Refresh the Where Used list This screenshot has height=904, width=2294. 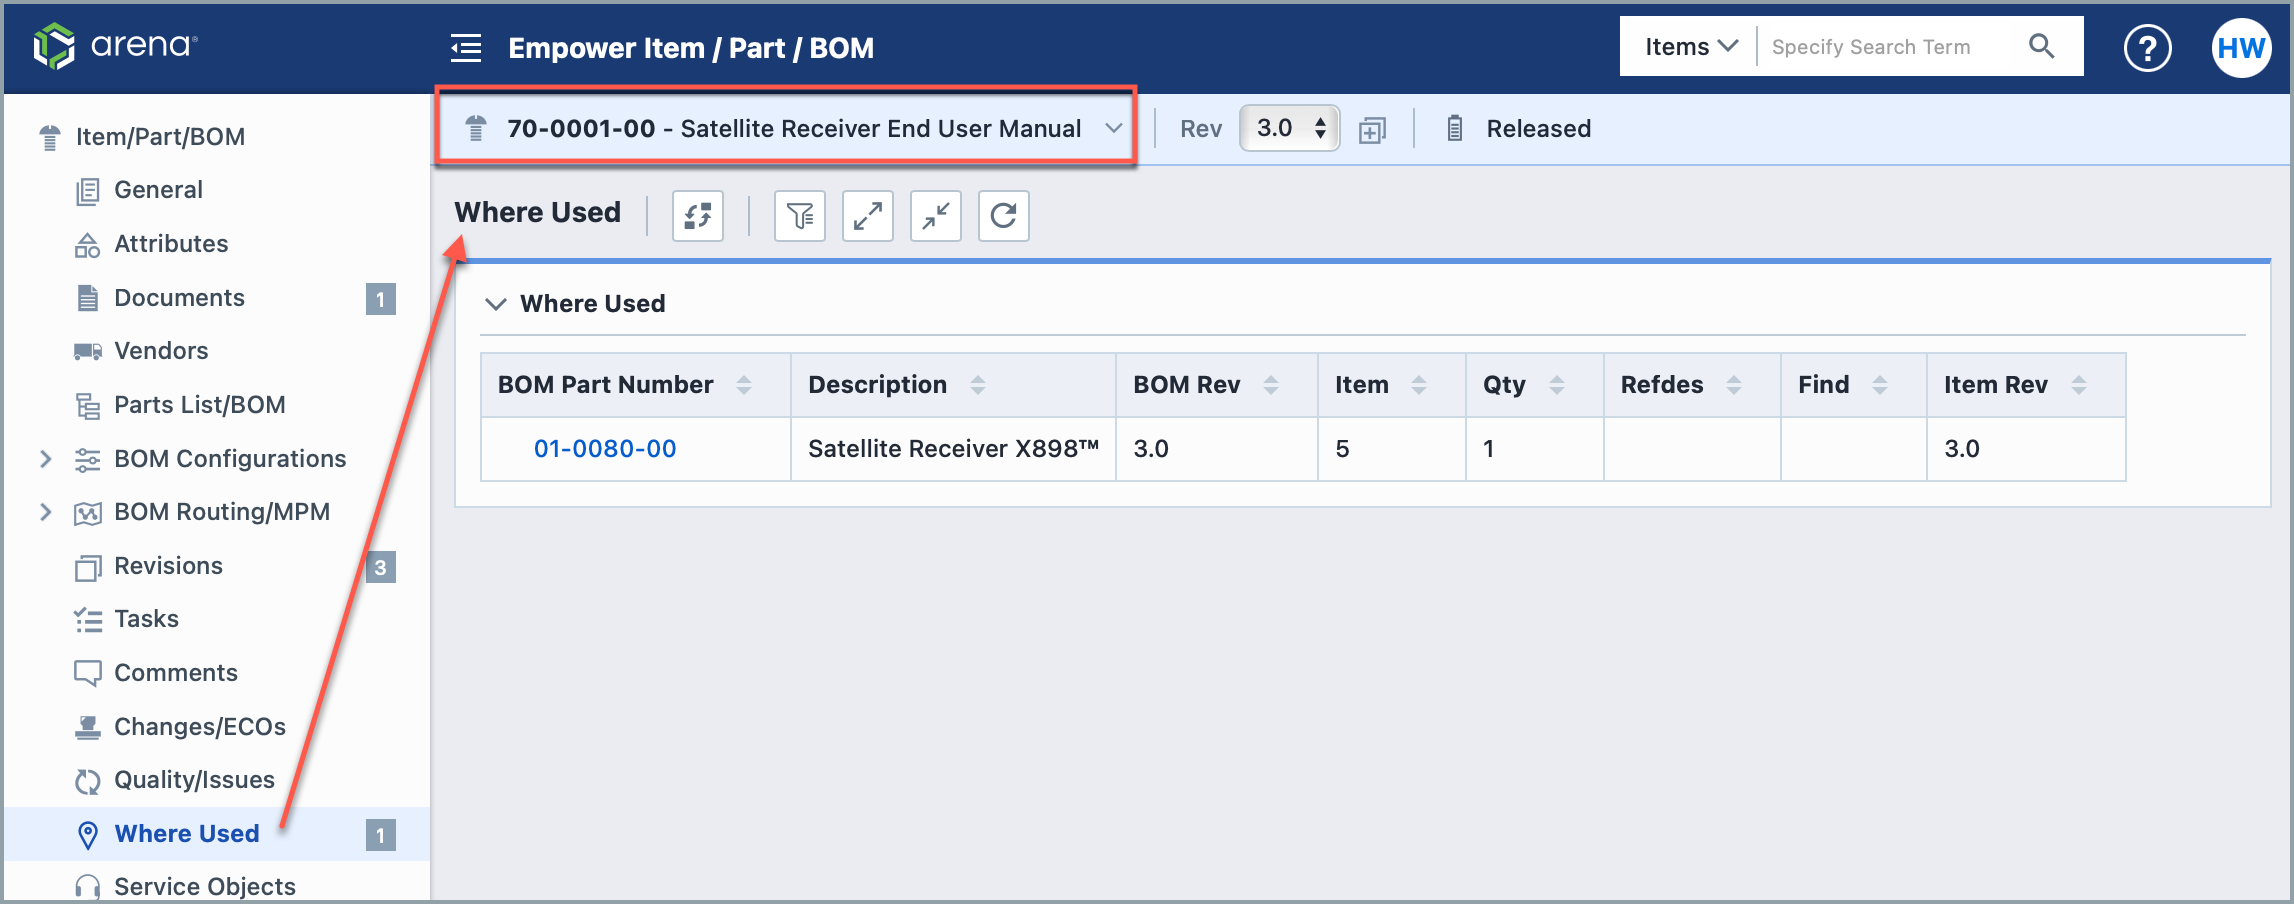click(1003, 215)
